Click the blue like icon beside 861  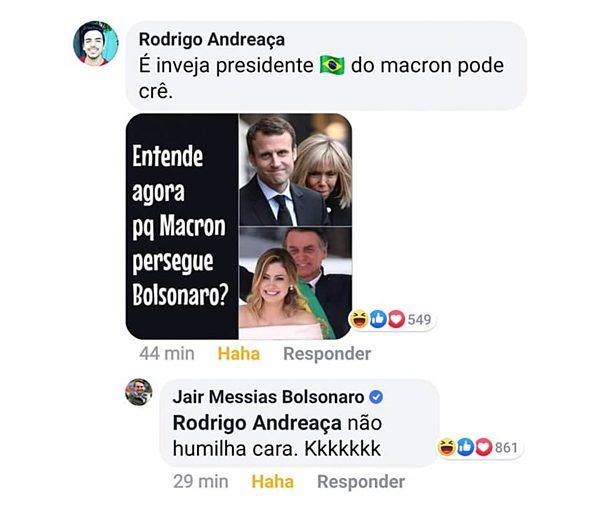465,447
